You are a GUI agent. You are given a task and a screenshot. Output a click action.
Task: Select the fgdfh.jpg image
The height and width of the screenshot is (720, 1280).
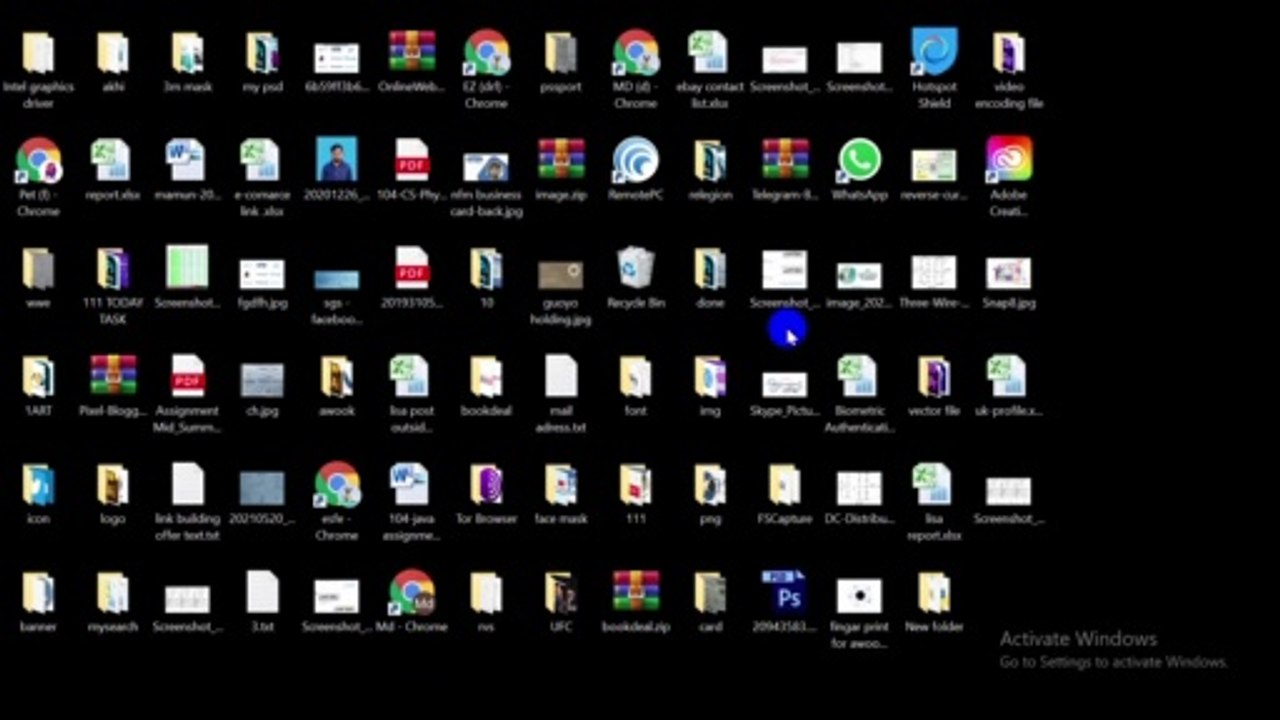262,274
